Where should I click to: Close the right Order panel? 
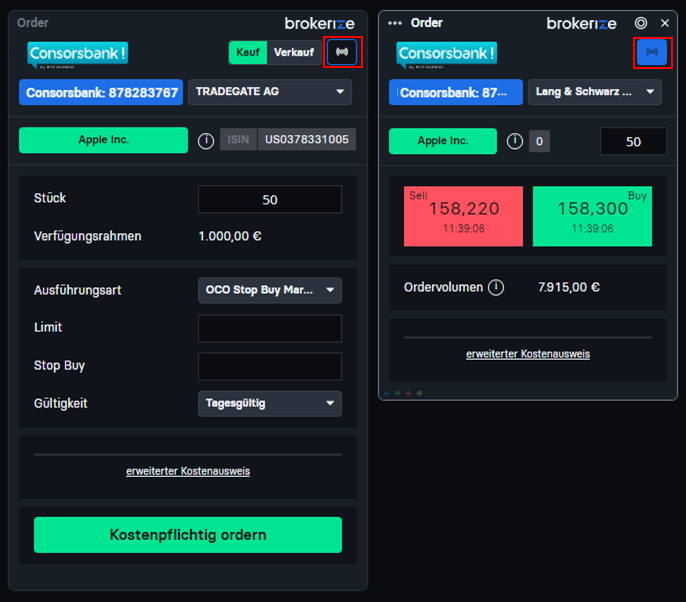(x=665, y=23)
